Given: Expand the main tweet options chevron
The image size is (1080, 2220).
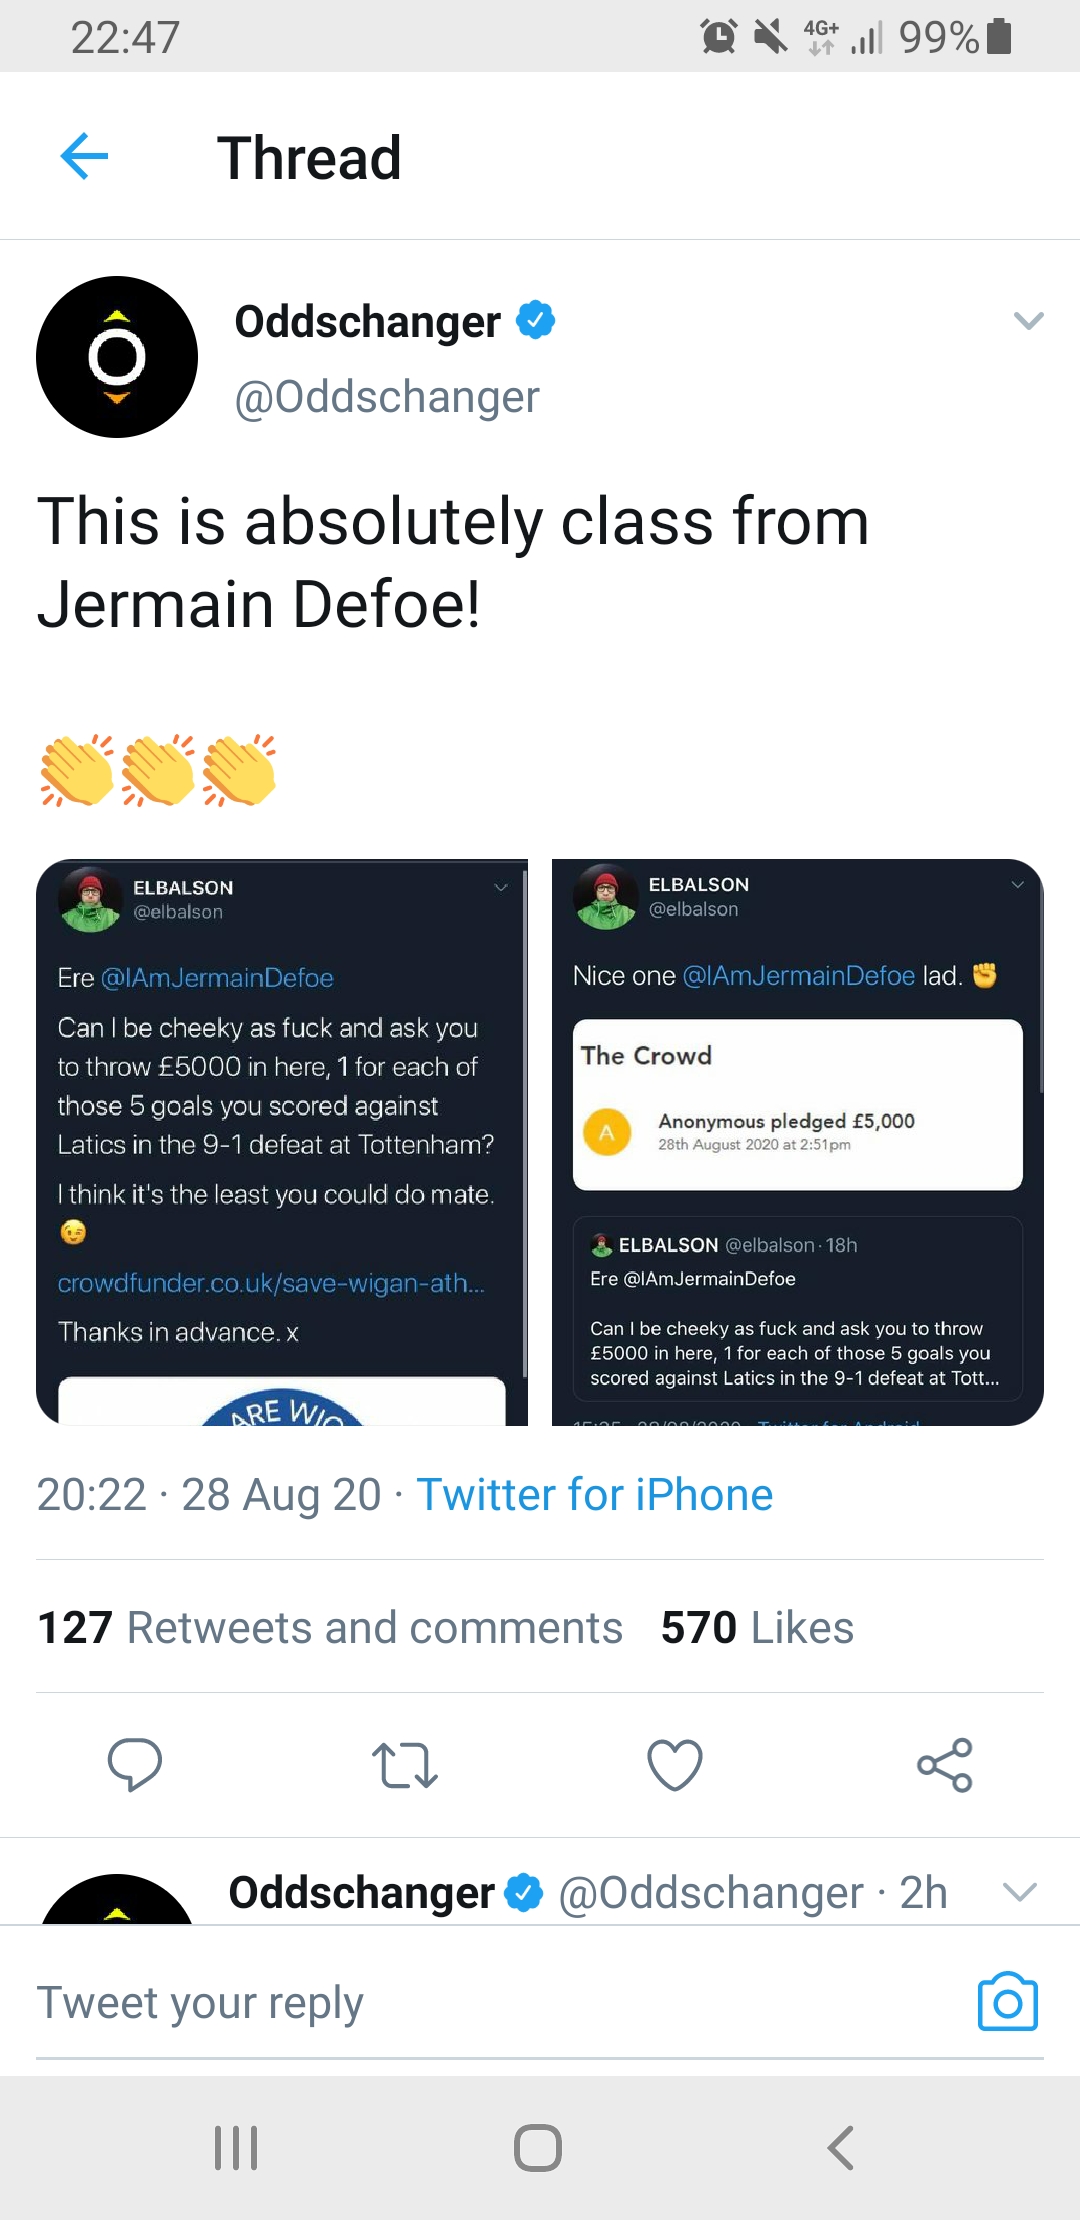Looking at the screenshot, I should [1028, 321].
